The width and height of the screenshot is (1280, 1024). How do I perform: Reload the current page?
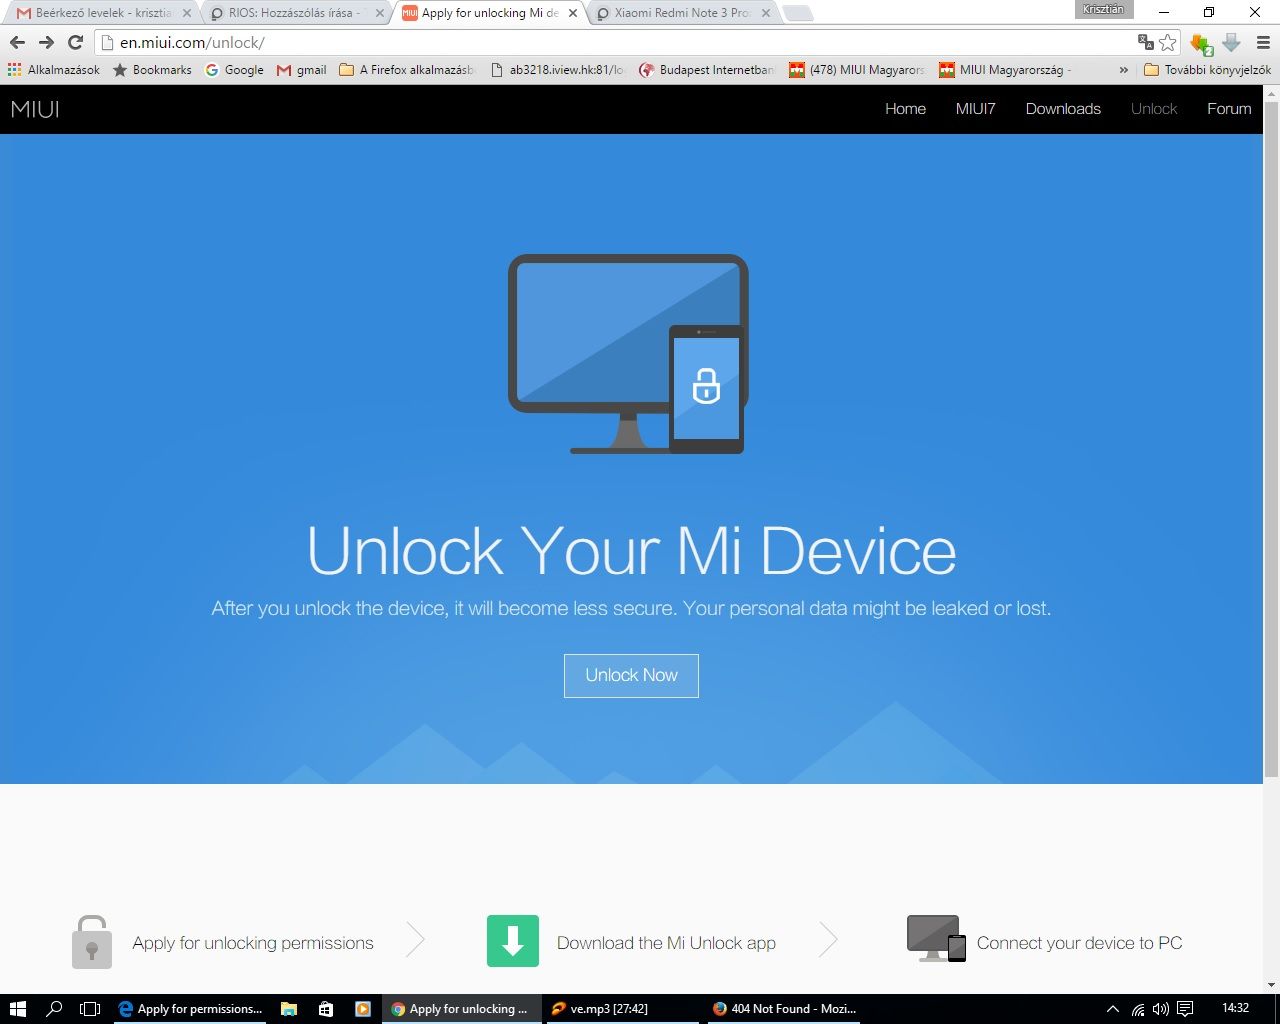[x=75, y=42]
